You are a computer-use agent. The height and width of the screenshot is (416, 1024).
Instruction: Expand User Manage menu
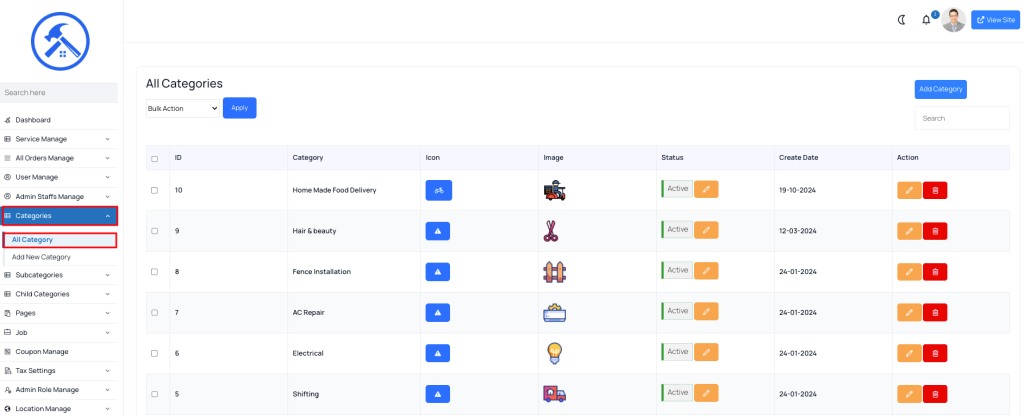pyautogui.click(x=59, y=177)
